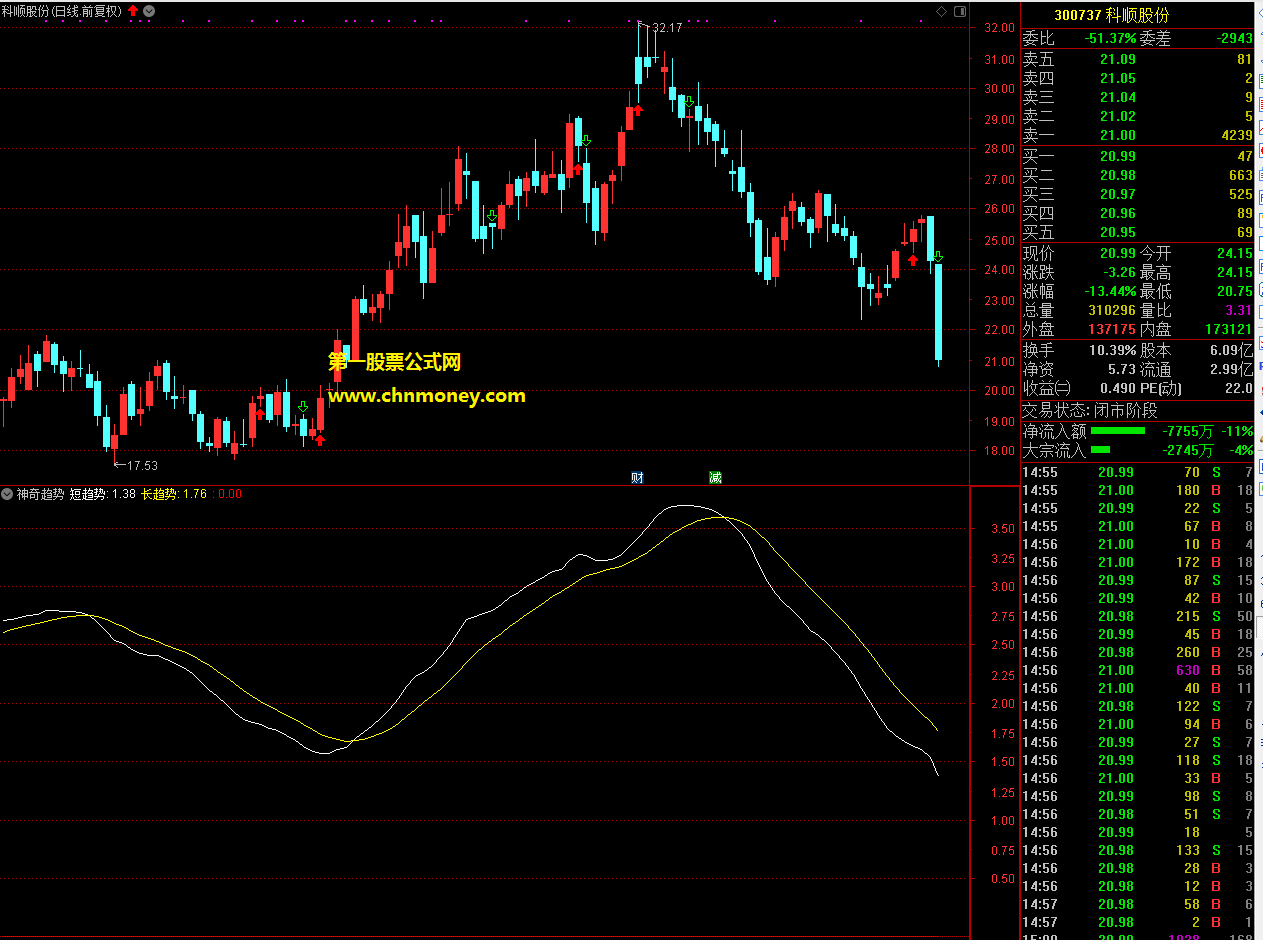Click the 长趋势 value 1.76 label
The width and height of the screenshot is (1263, 940).
tap(174, 494)
